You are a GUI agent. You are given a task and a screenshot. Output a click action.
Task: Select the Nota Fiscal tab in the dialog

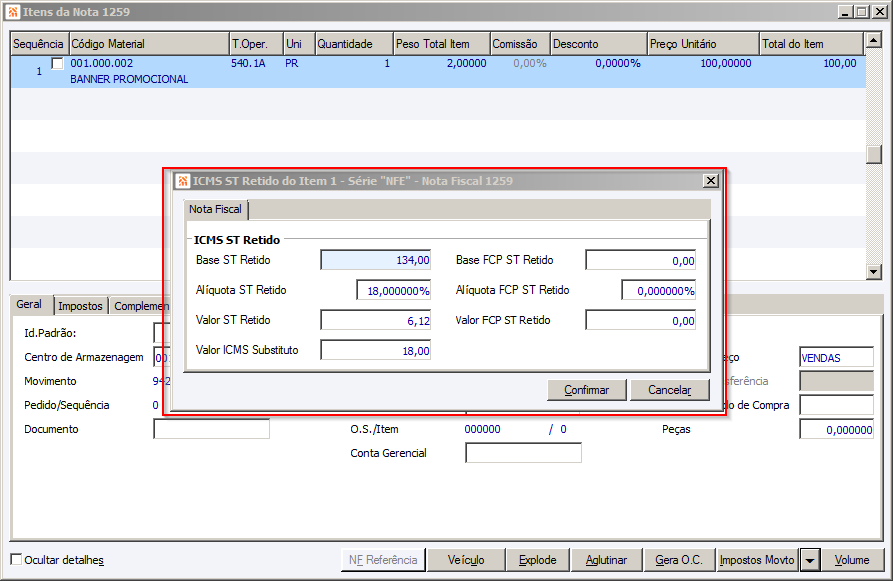point(215,209)
